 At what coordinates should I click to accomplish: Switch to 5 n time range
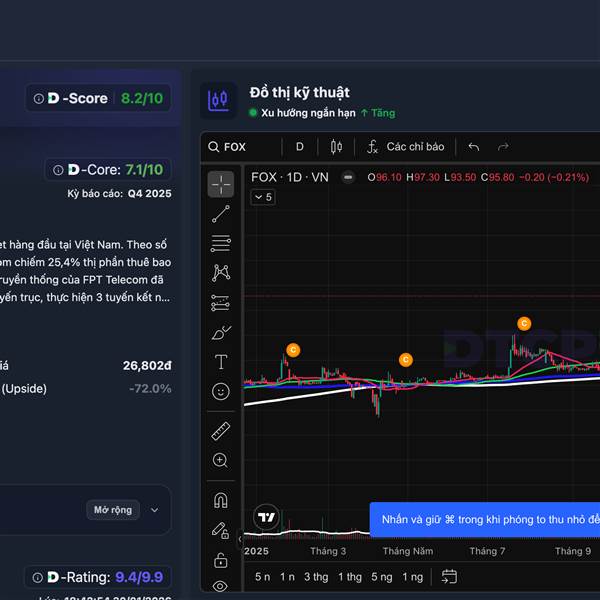(262, 577)
